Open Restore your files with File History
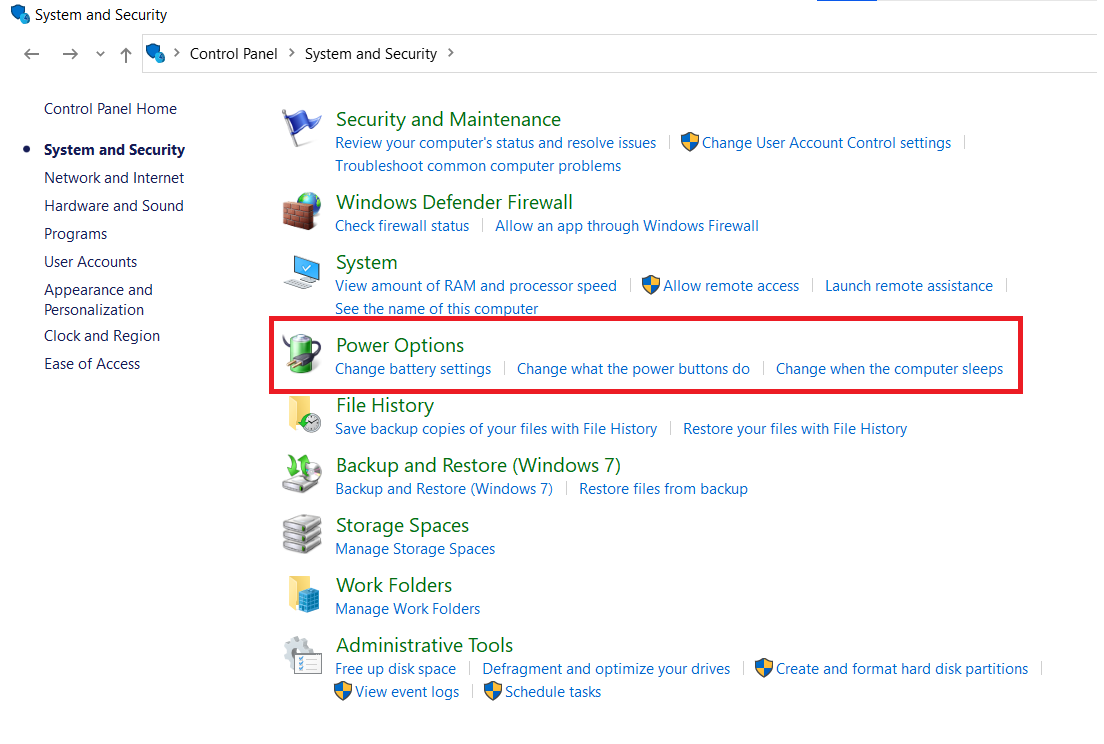Image resolution: width=1104 pixels, height=744 pixels. click(x=795, y=428)
